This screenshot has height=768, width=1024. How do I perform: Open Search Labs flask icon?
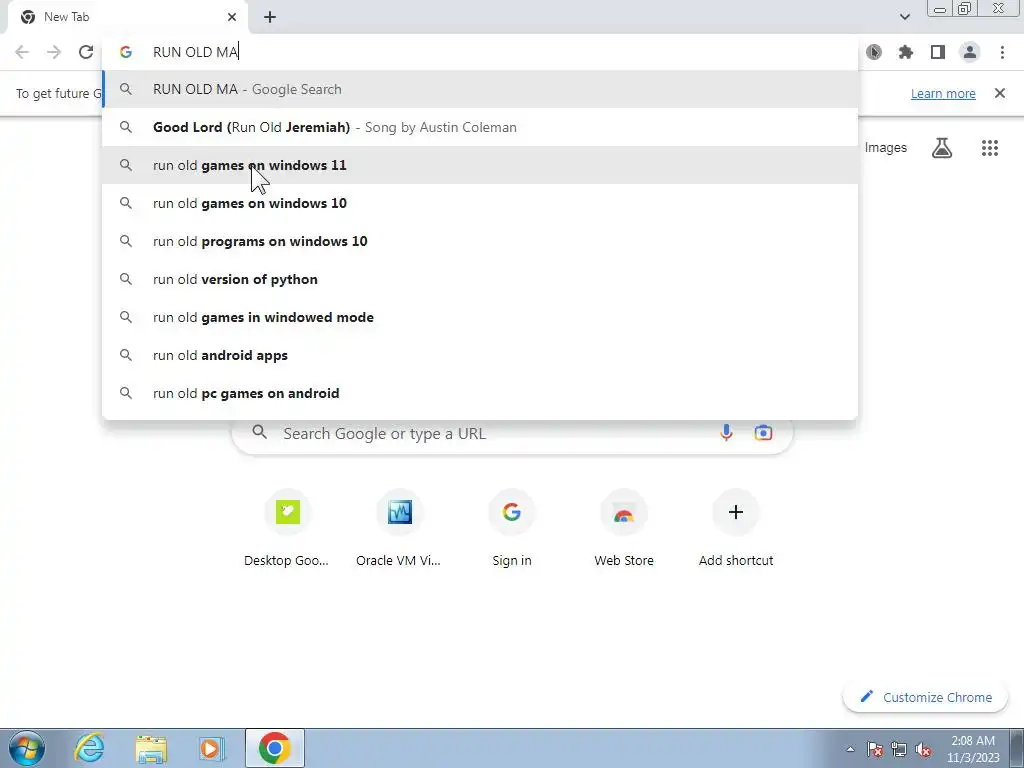pyautogui.click(x=942, y=148)
